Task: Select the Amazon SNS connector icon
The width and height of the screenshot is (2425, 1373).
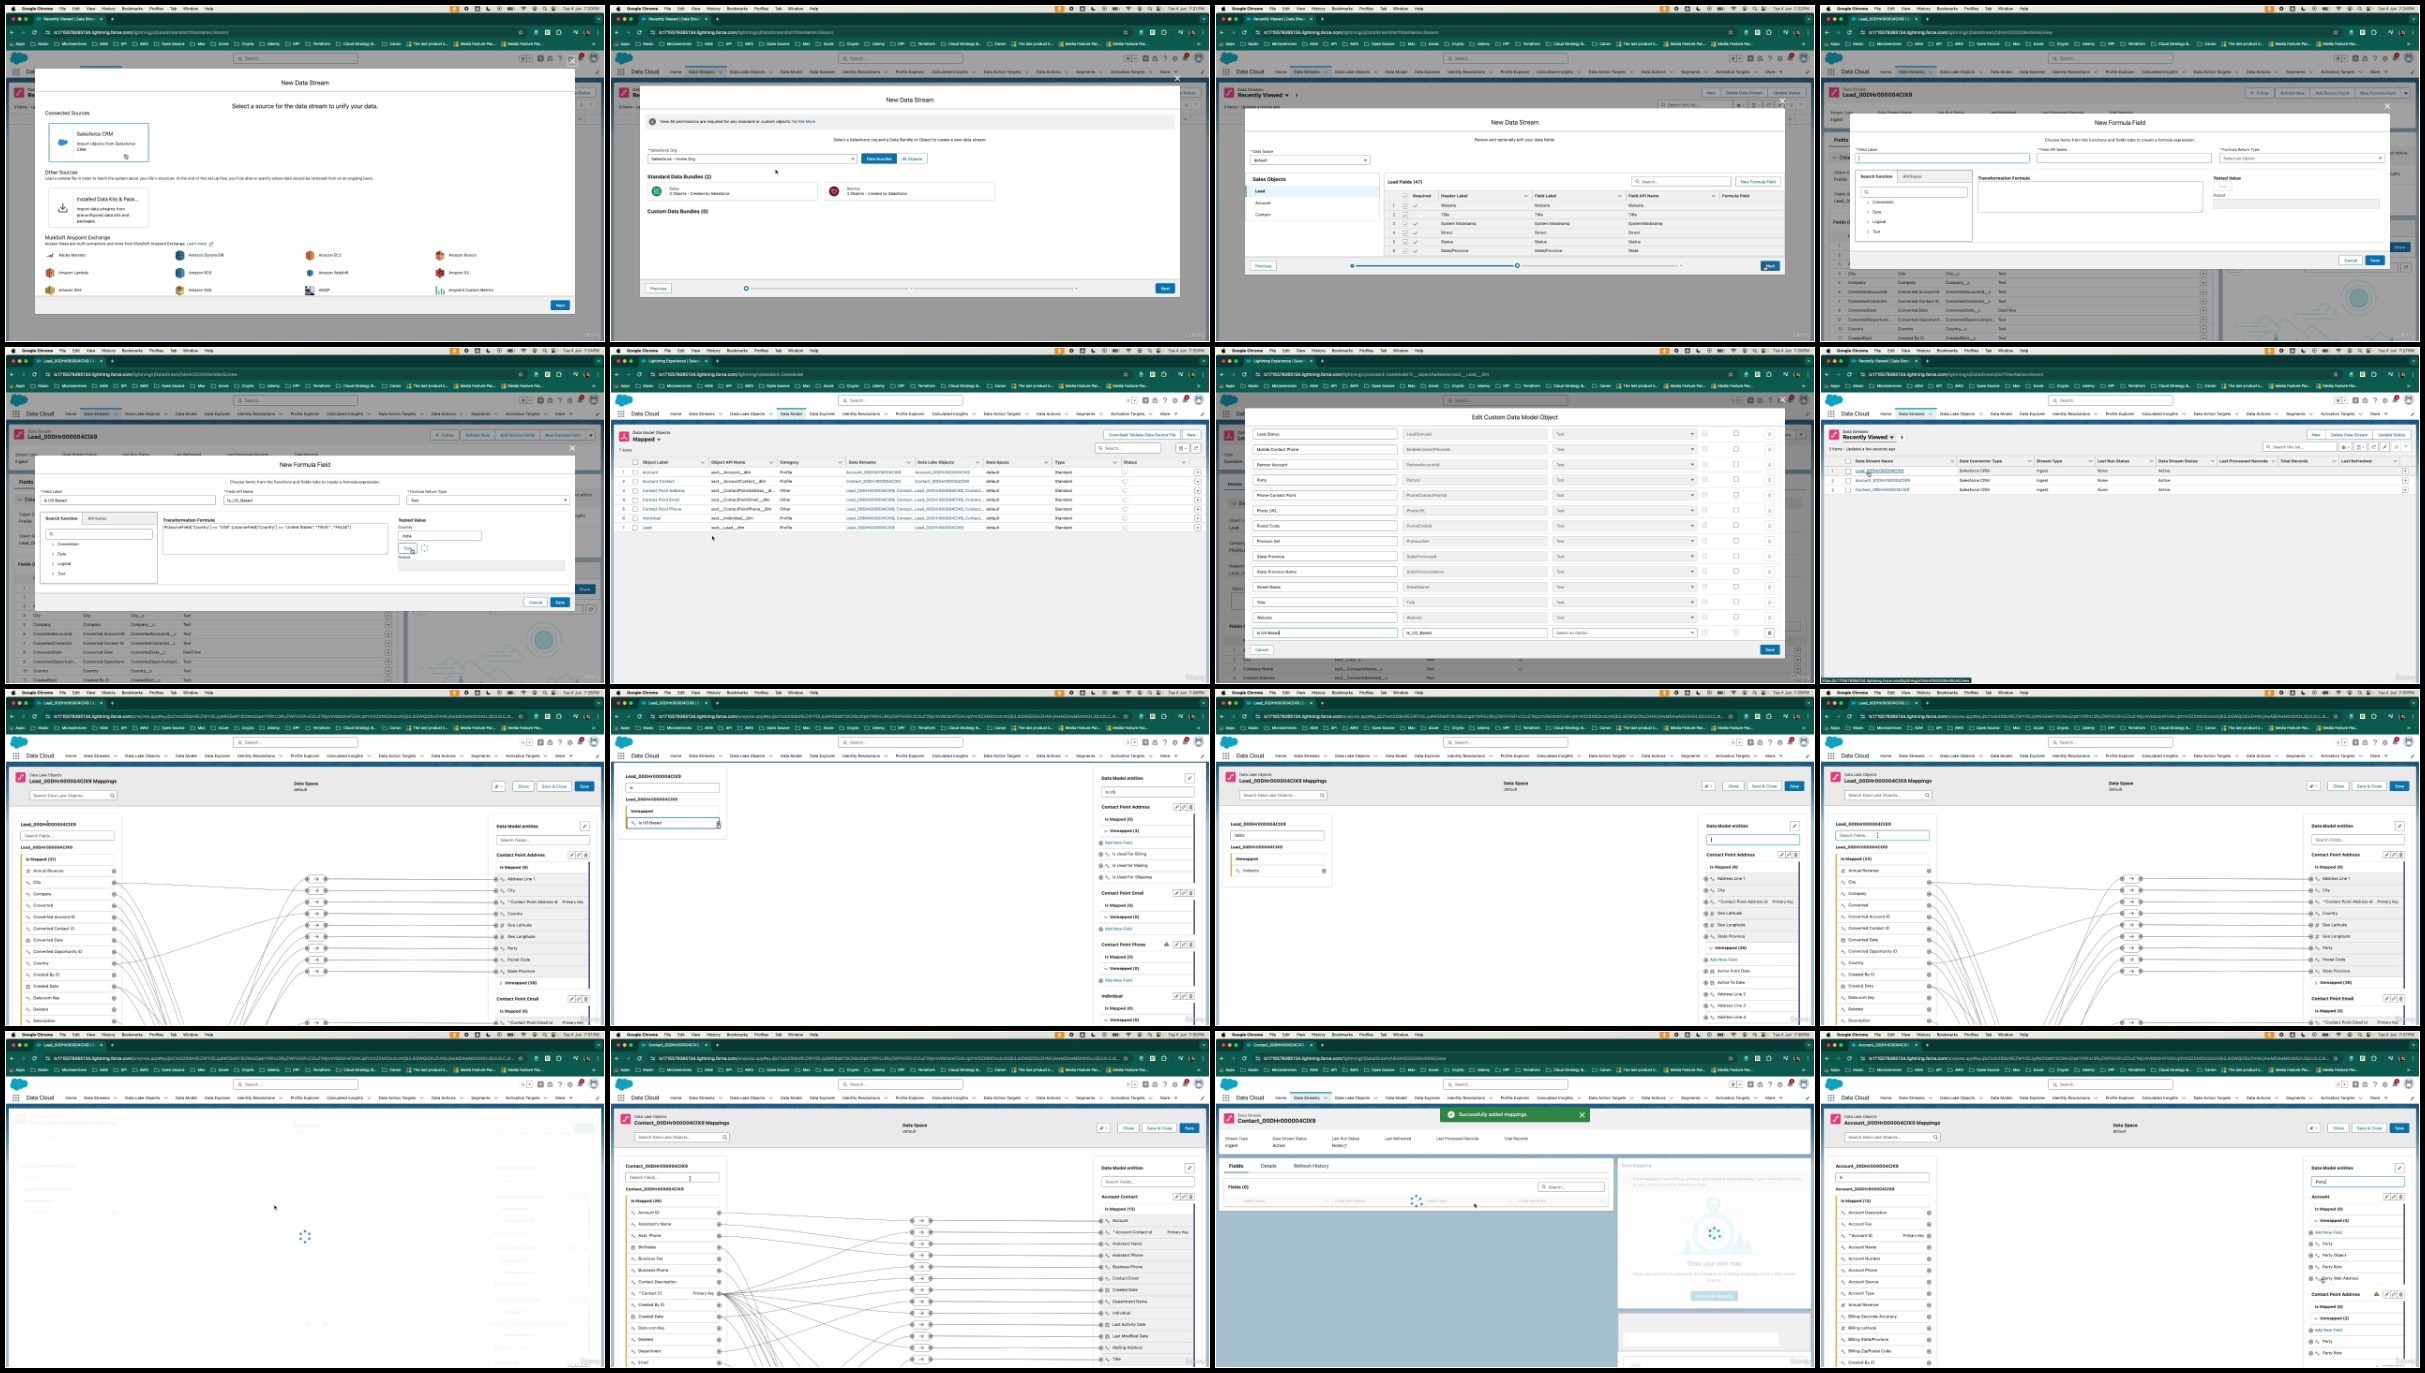Action: [x=50, y=290]
